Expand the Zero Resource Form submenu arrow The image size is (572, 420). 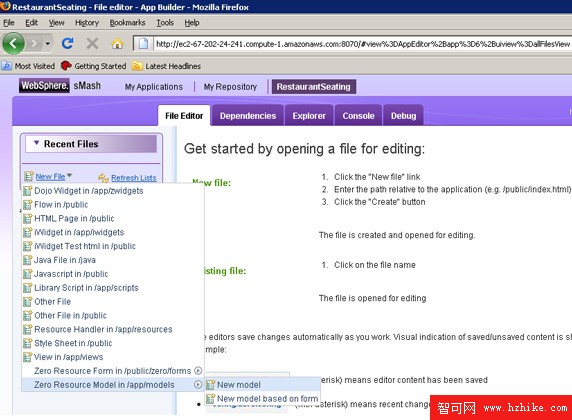click(198, 371)
